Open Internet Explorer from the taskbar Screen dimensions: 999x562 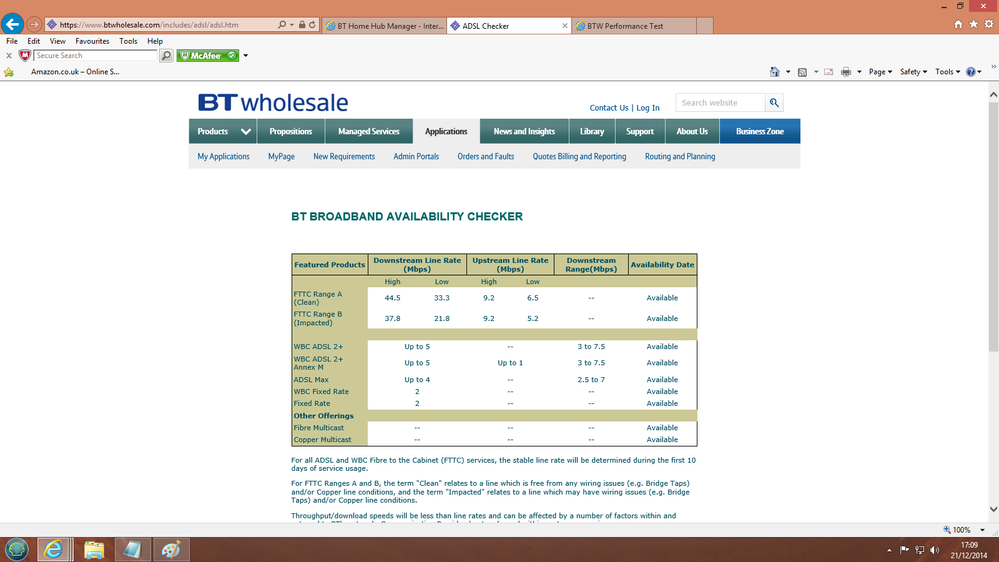pyautogui.click(x=54, y=549)
